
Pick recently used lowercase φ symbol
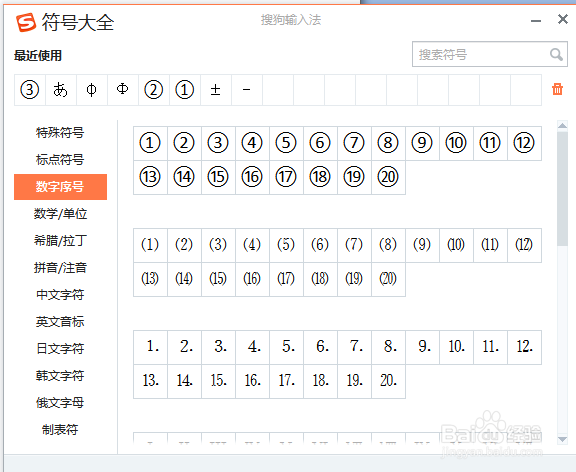pyautogui.click(x=91, y=90)
